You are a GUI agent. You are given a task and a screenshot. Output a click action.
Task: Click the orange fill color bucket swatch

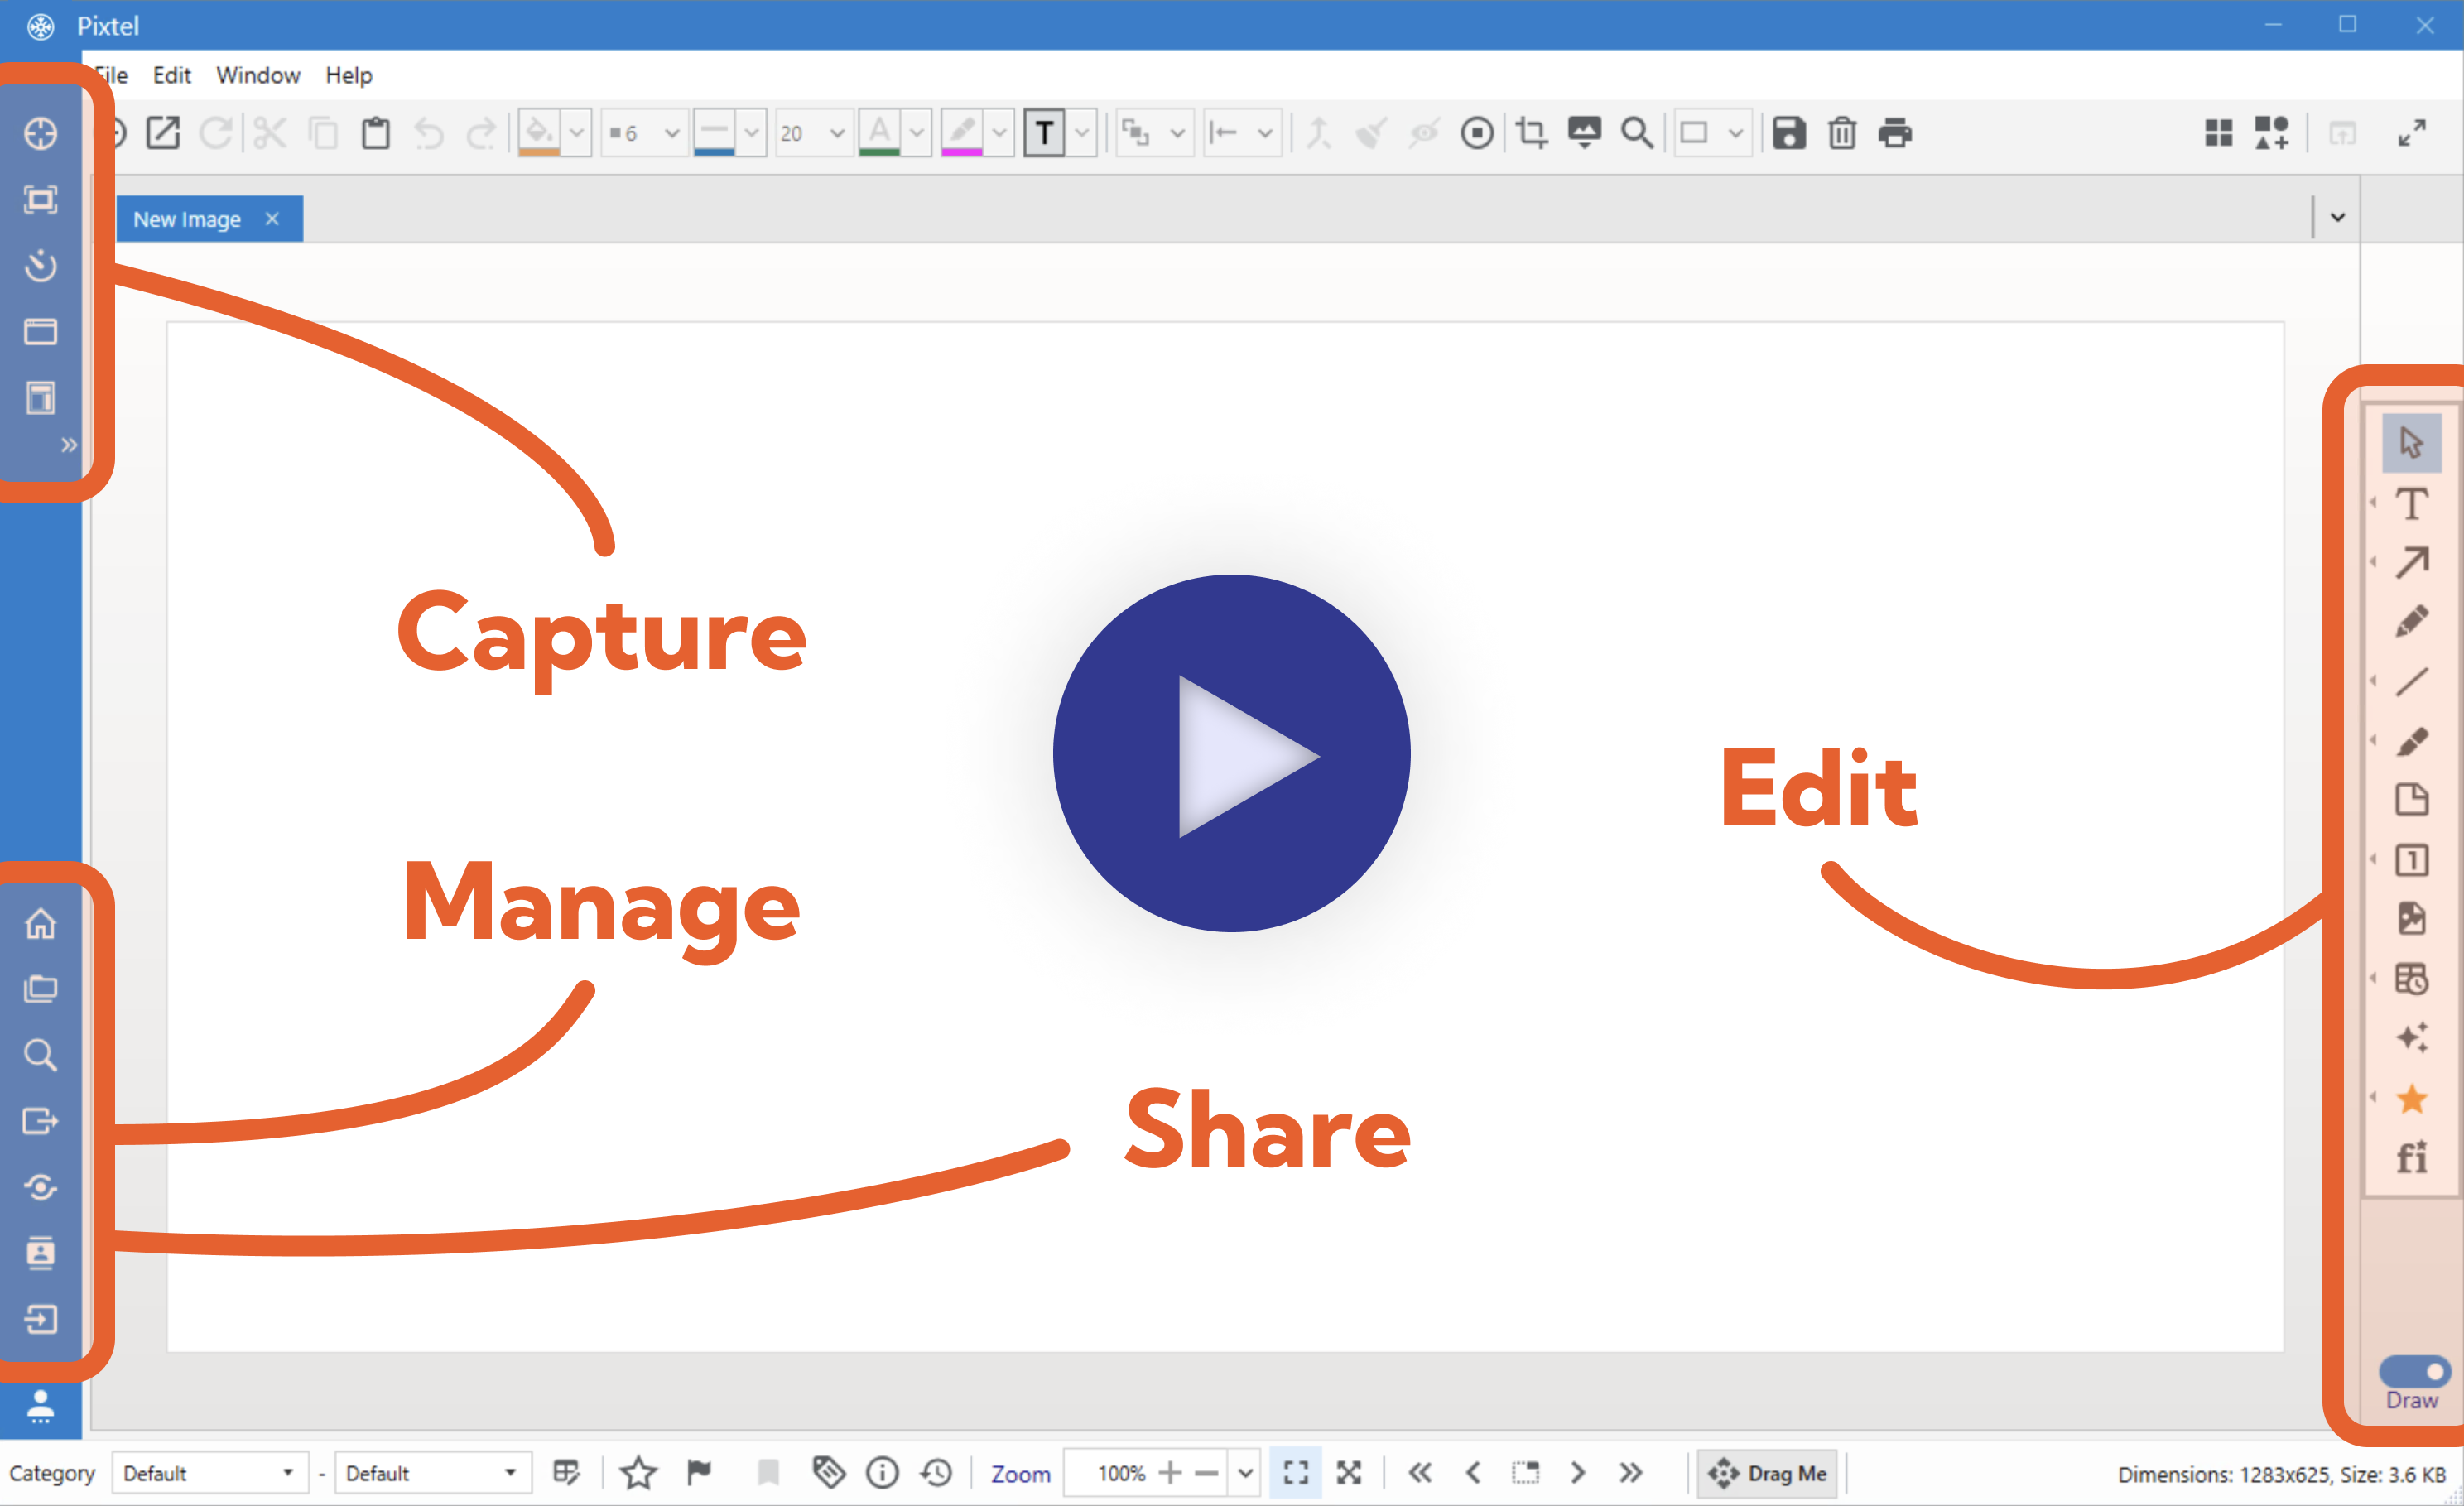pyautogui.click(x=539, y=133)
